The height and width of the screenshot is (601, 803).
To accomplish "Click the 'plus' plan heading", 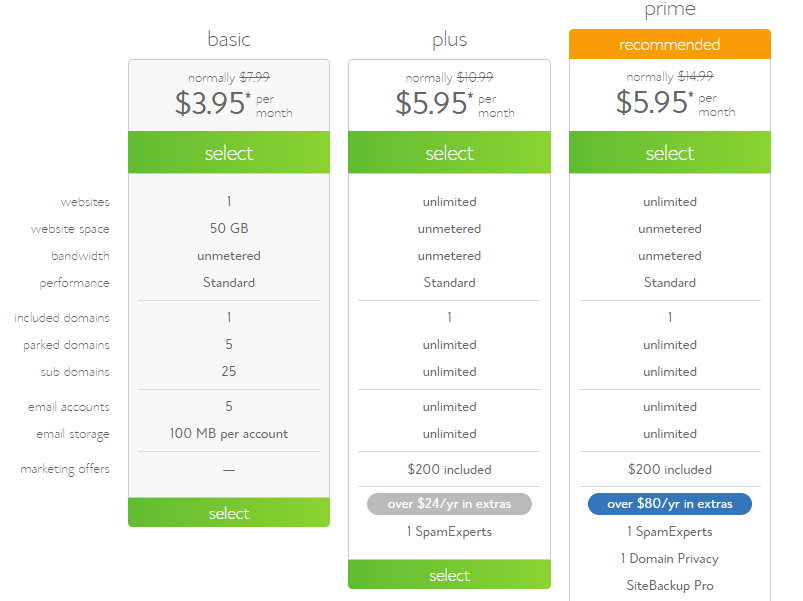I will point(449,40).
